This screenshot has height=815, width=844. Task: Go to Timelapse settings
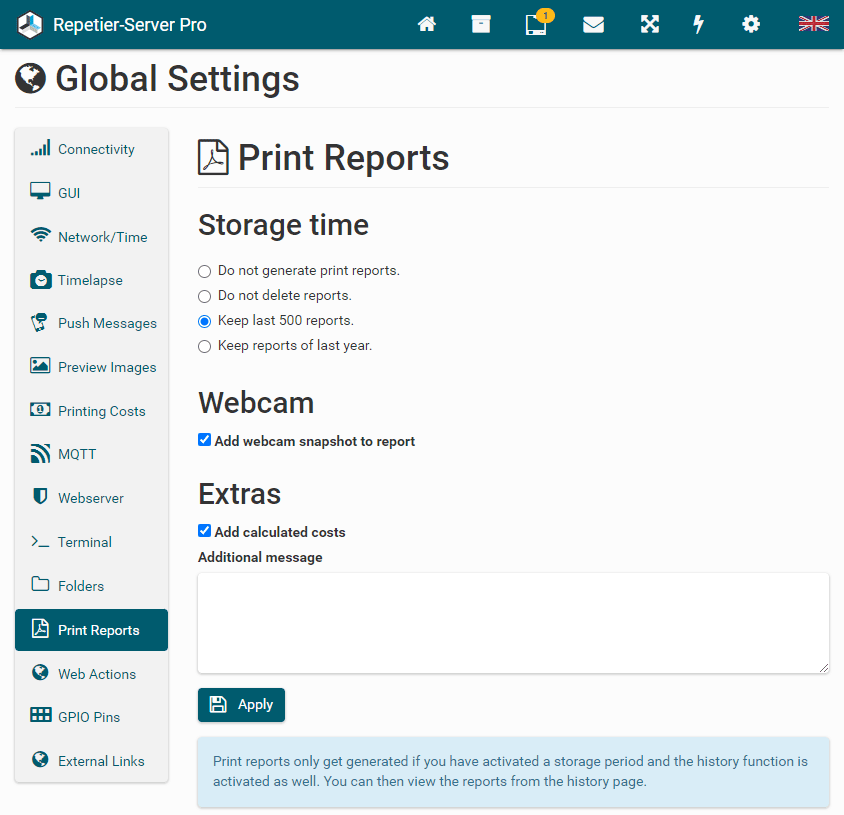(92, 280)
